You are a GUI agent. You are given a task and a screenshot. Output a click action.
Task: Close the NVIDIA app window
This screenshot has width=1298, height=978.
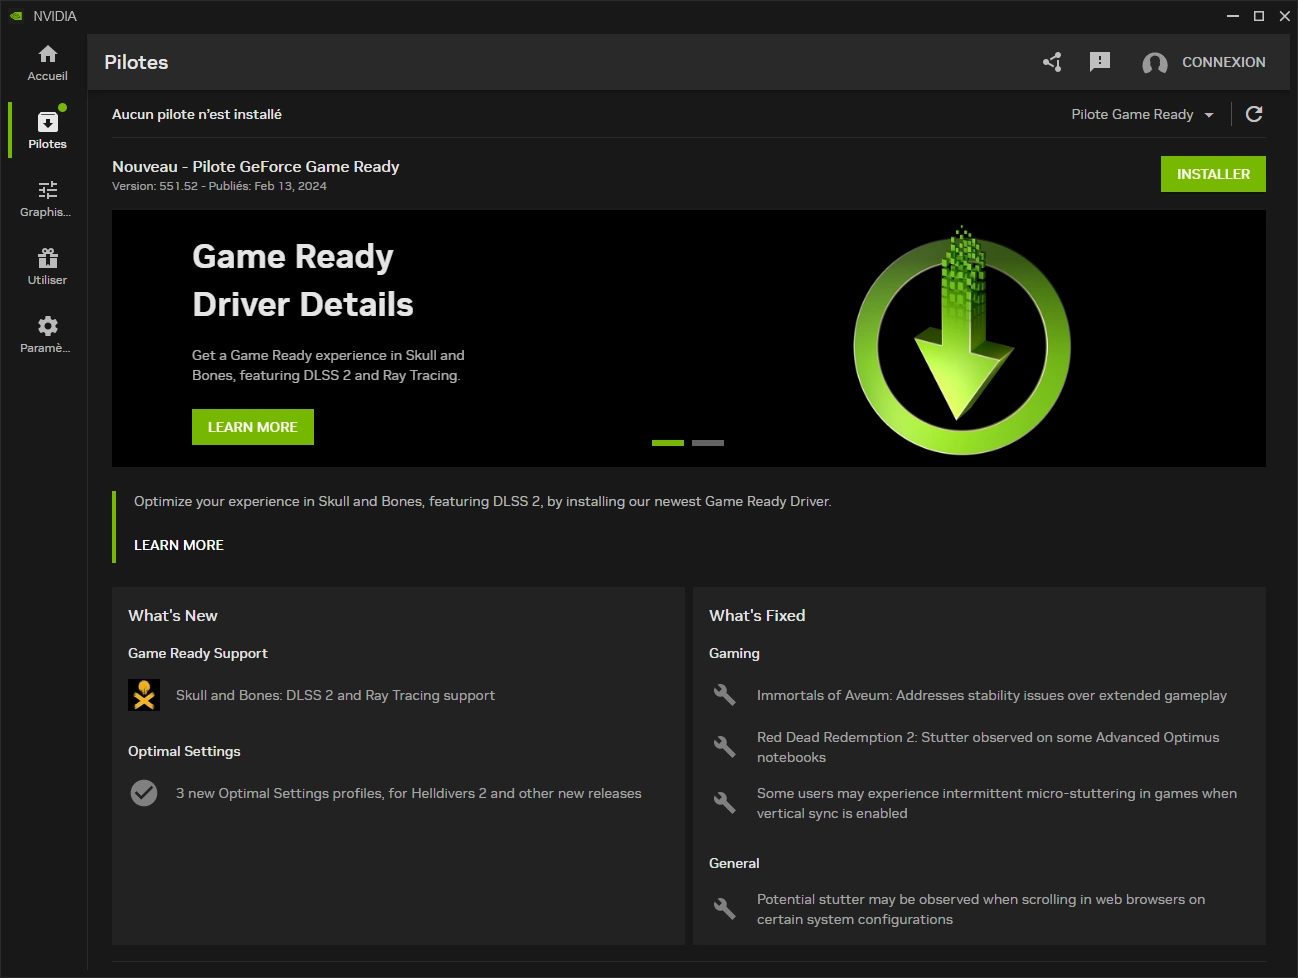pos(1285,16)
